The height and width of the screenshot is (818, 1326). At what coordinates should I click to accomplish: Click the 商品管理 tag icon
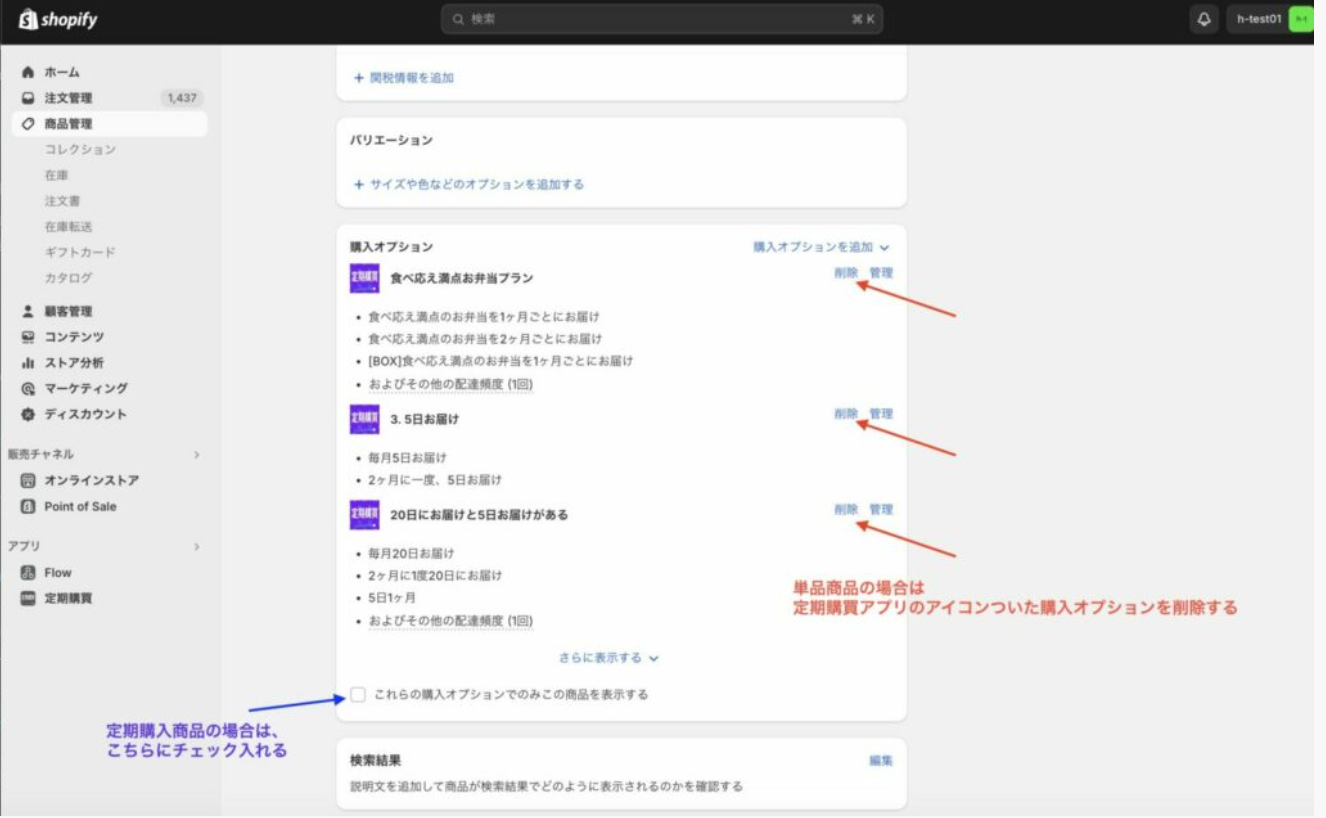[28, 124]
